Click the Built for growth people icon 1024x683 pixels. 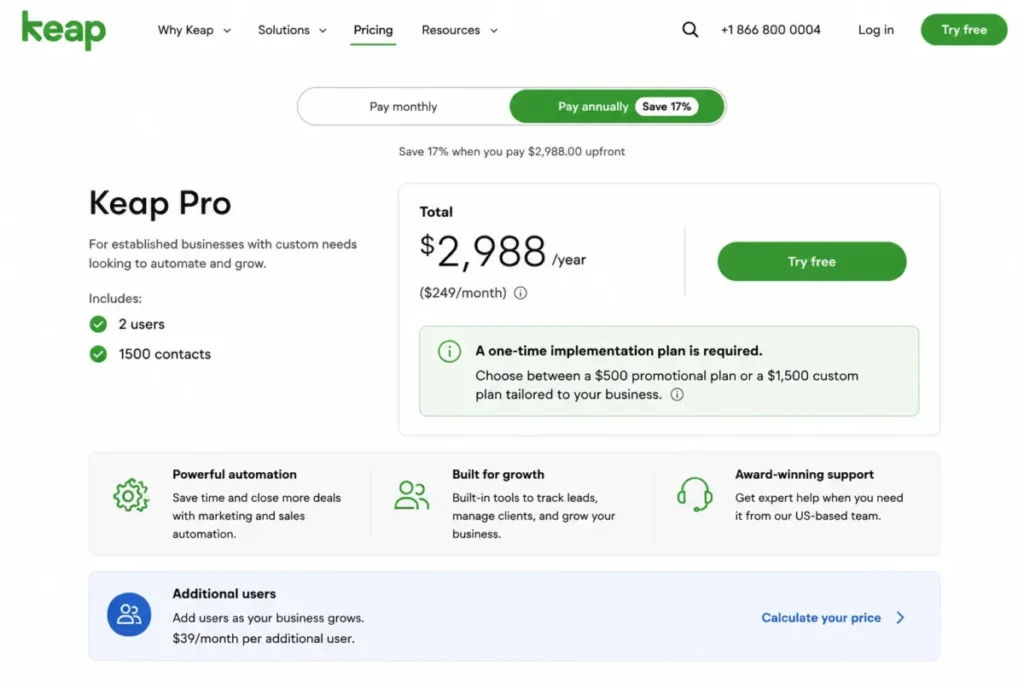tap(412, 496)
